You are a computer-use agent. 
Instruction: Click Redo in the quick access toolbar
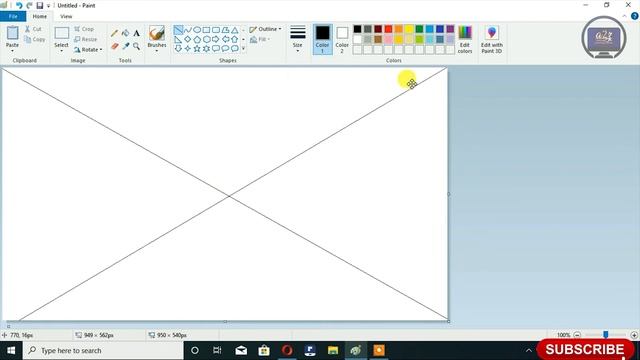pyautogui.click(x=29, y=5)
